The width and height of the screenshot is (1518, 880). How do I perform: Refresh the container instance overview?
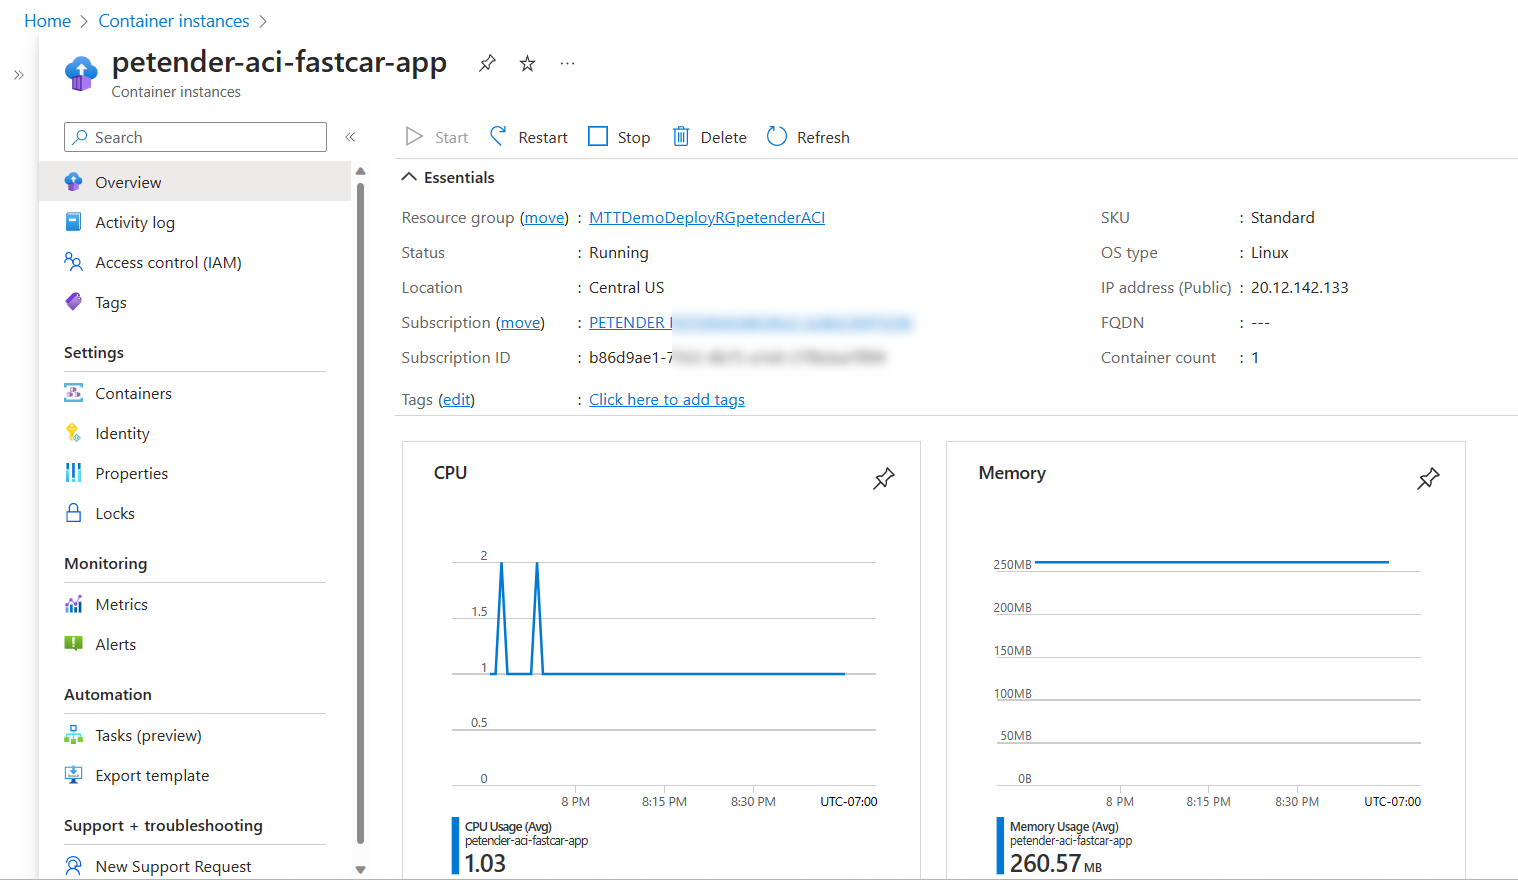[x=808, y=136]
